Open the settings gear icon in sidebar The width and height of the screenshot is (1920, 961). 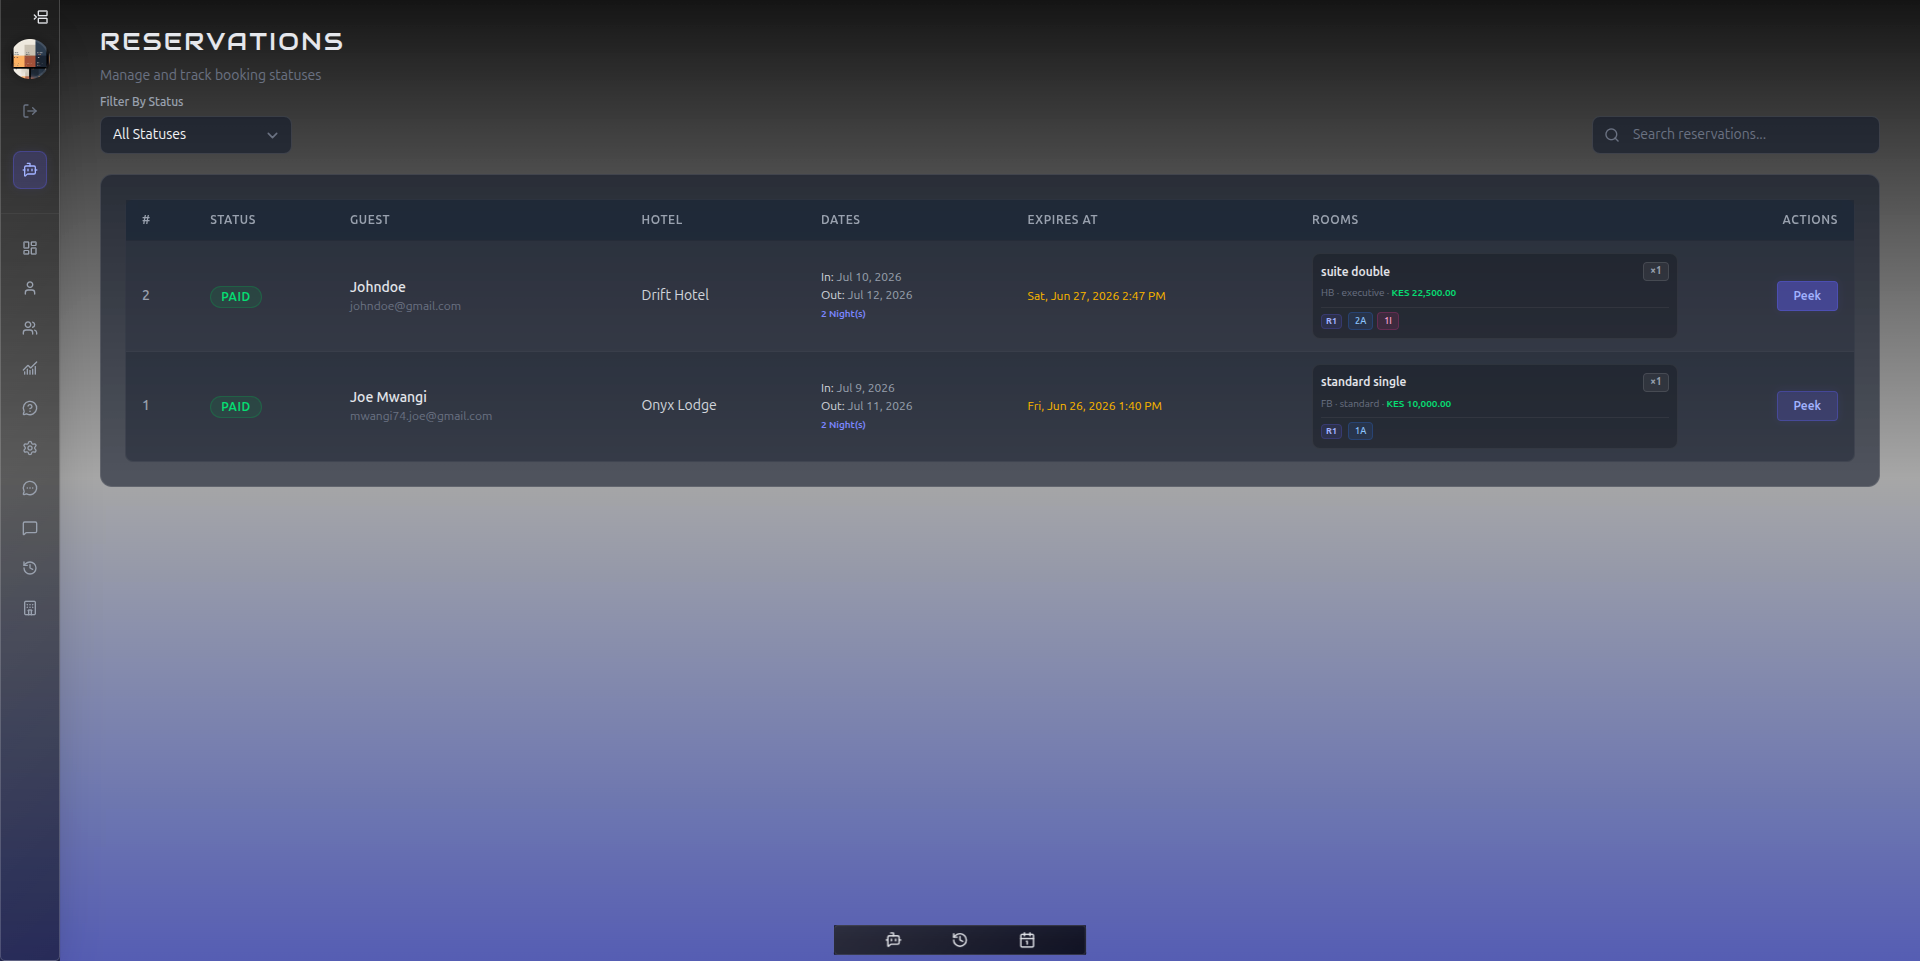point(30,448)
